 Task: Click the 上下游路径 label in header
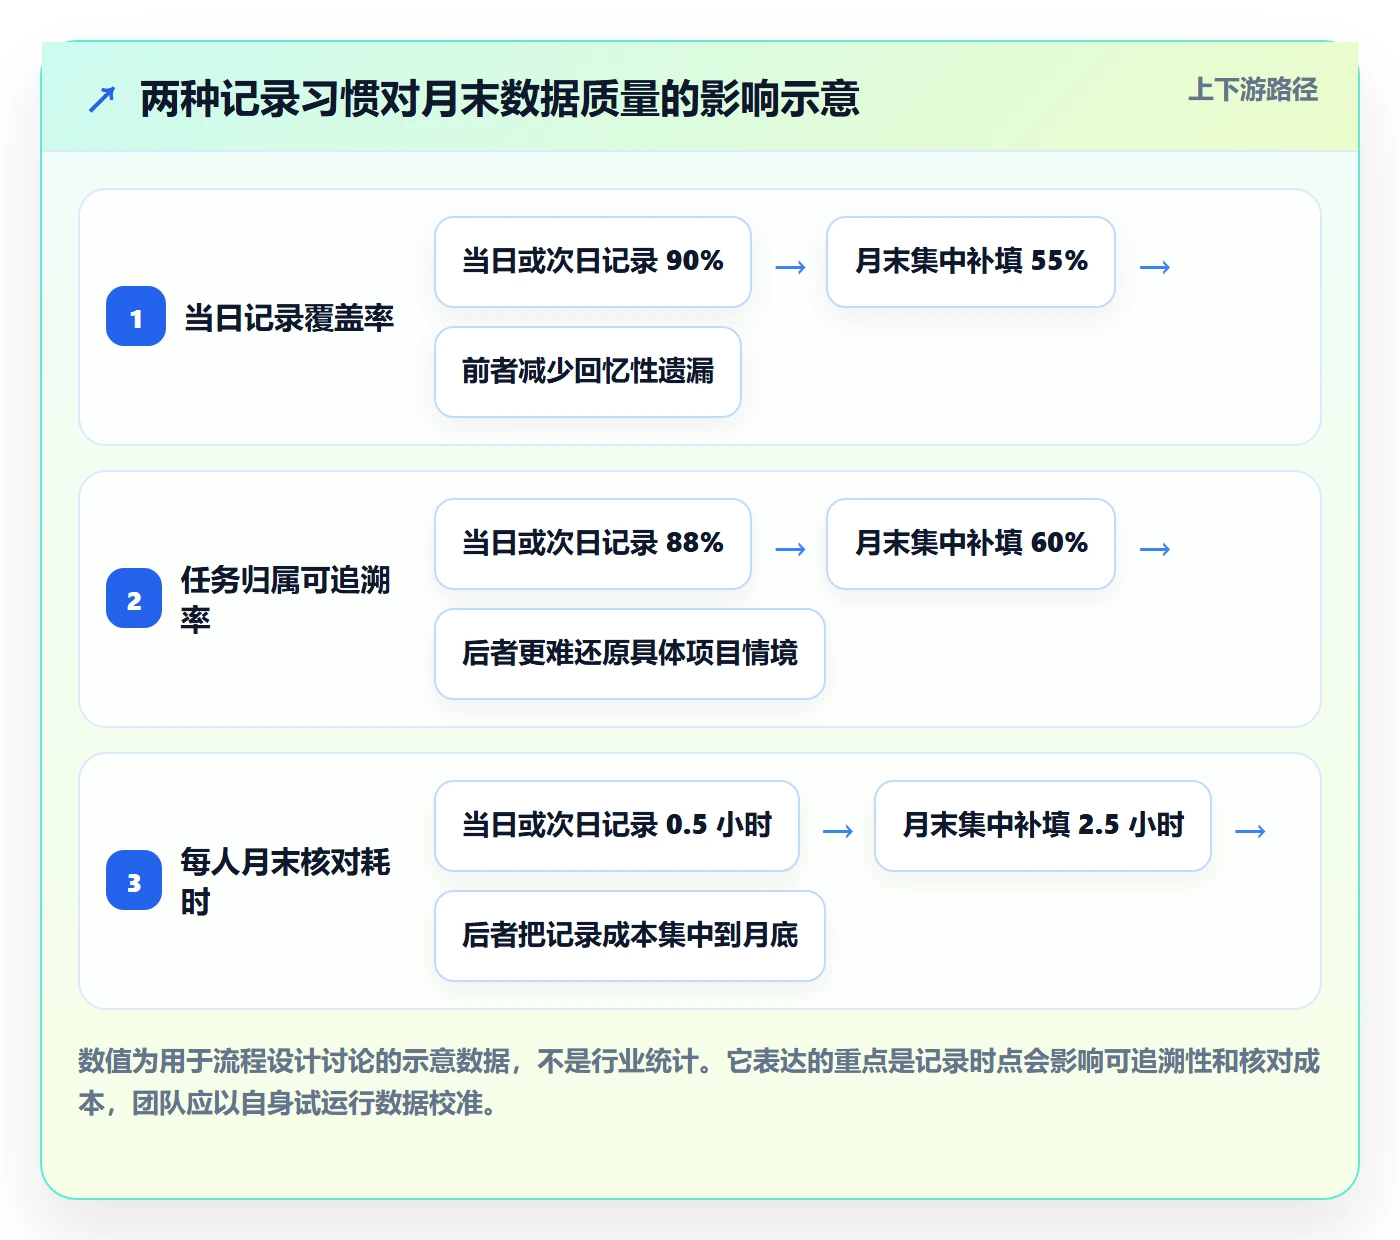point(1252,90)
